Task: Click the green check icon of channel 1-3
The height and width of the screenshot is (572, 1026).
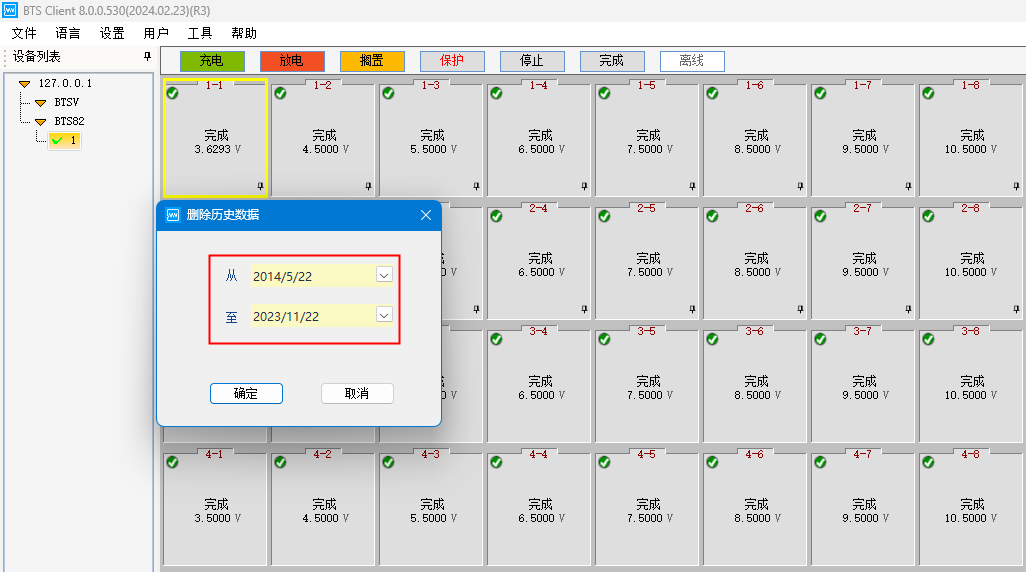Action: tap(388, 94)
